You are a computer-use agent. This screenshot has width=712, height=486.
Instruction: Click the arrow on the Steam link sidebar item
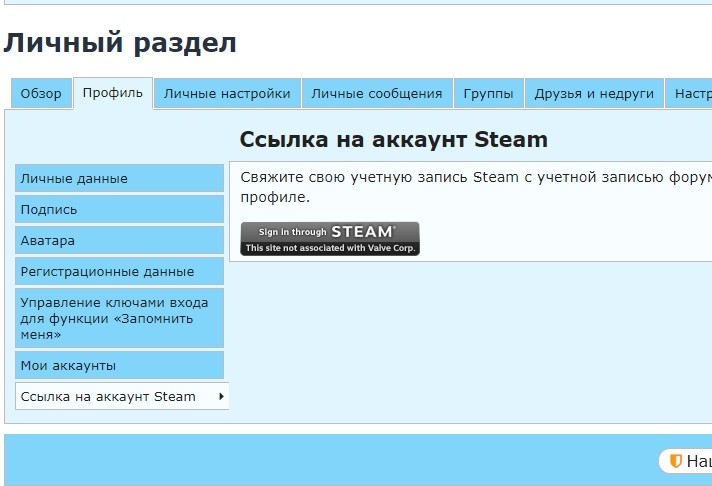coord(220,397)
